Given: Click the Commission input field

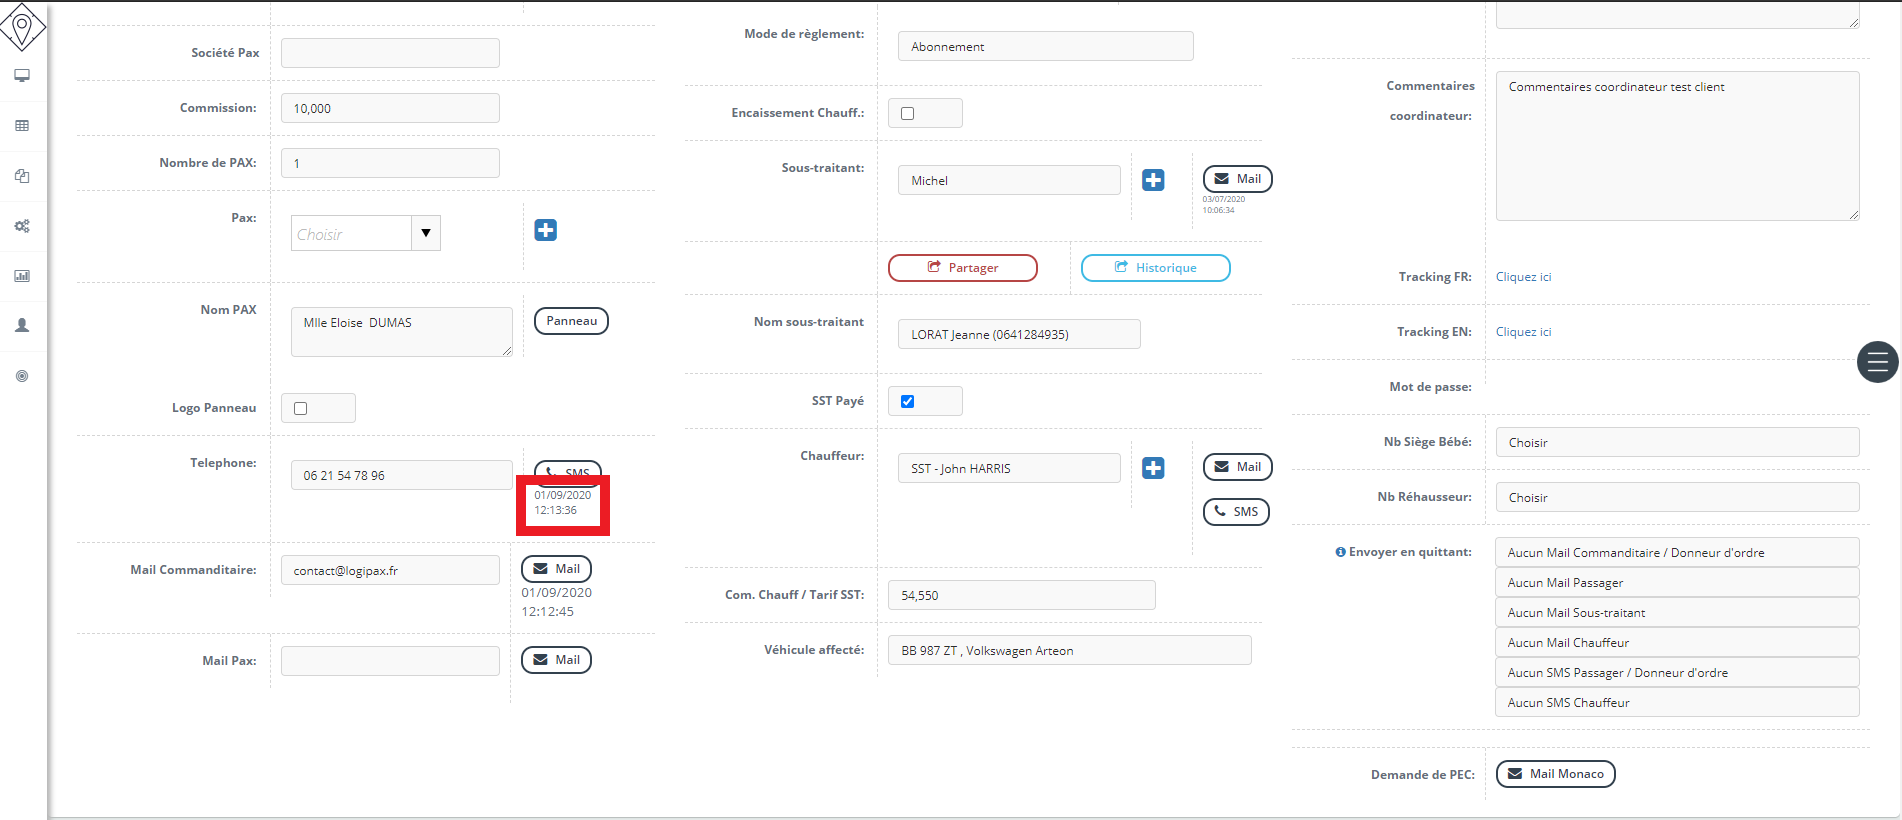Looking at the screenshot, I should point(390,108).
